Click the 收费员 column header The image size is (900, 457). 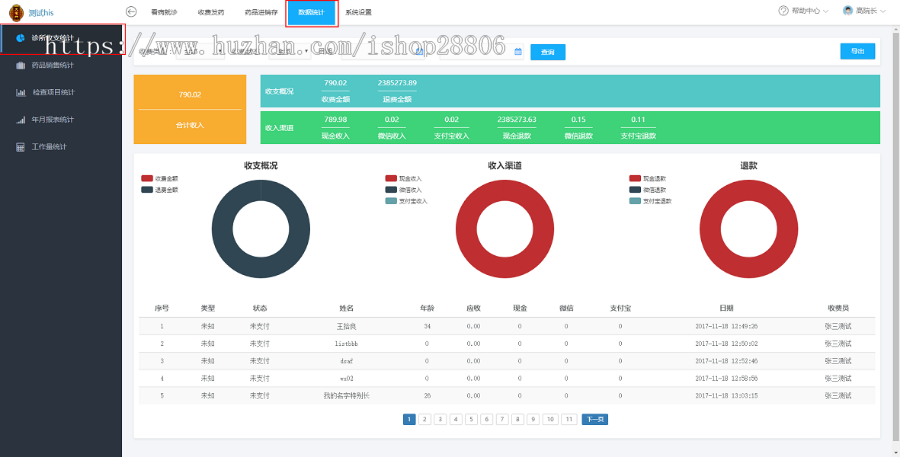(838, 308)
